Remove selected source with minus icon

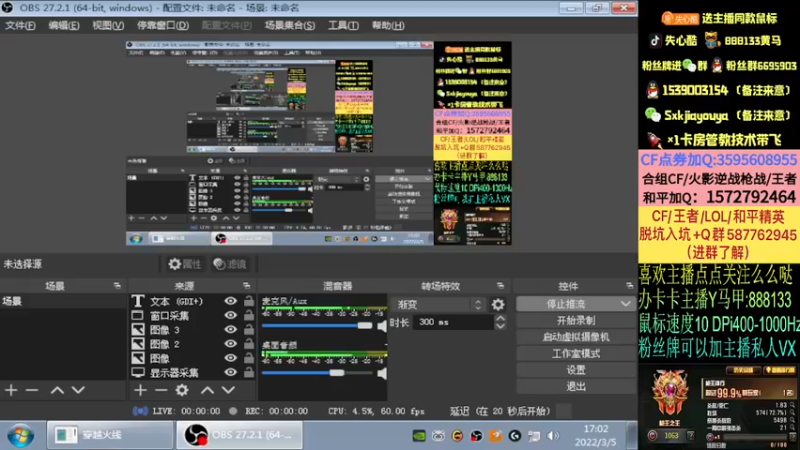click(161, 390)
